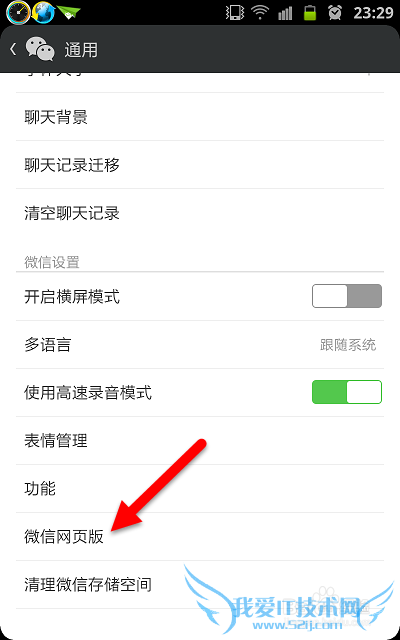Open 表情管理 entry

click(x=200, y=441)
